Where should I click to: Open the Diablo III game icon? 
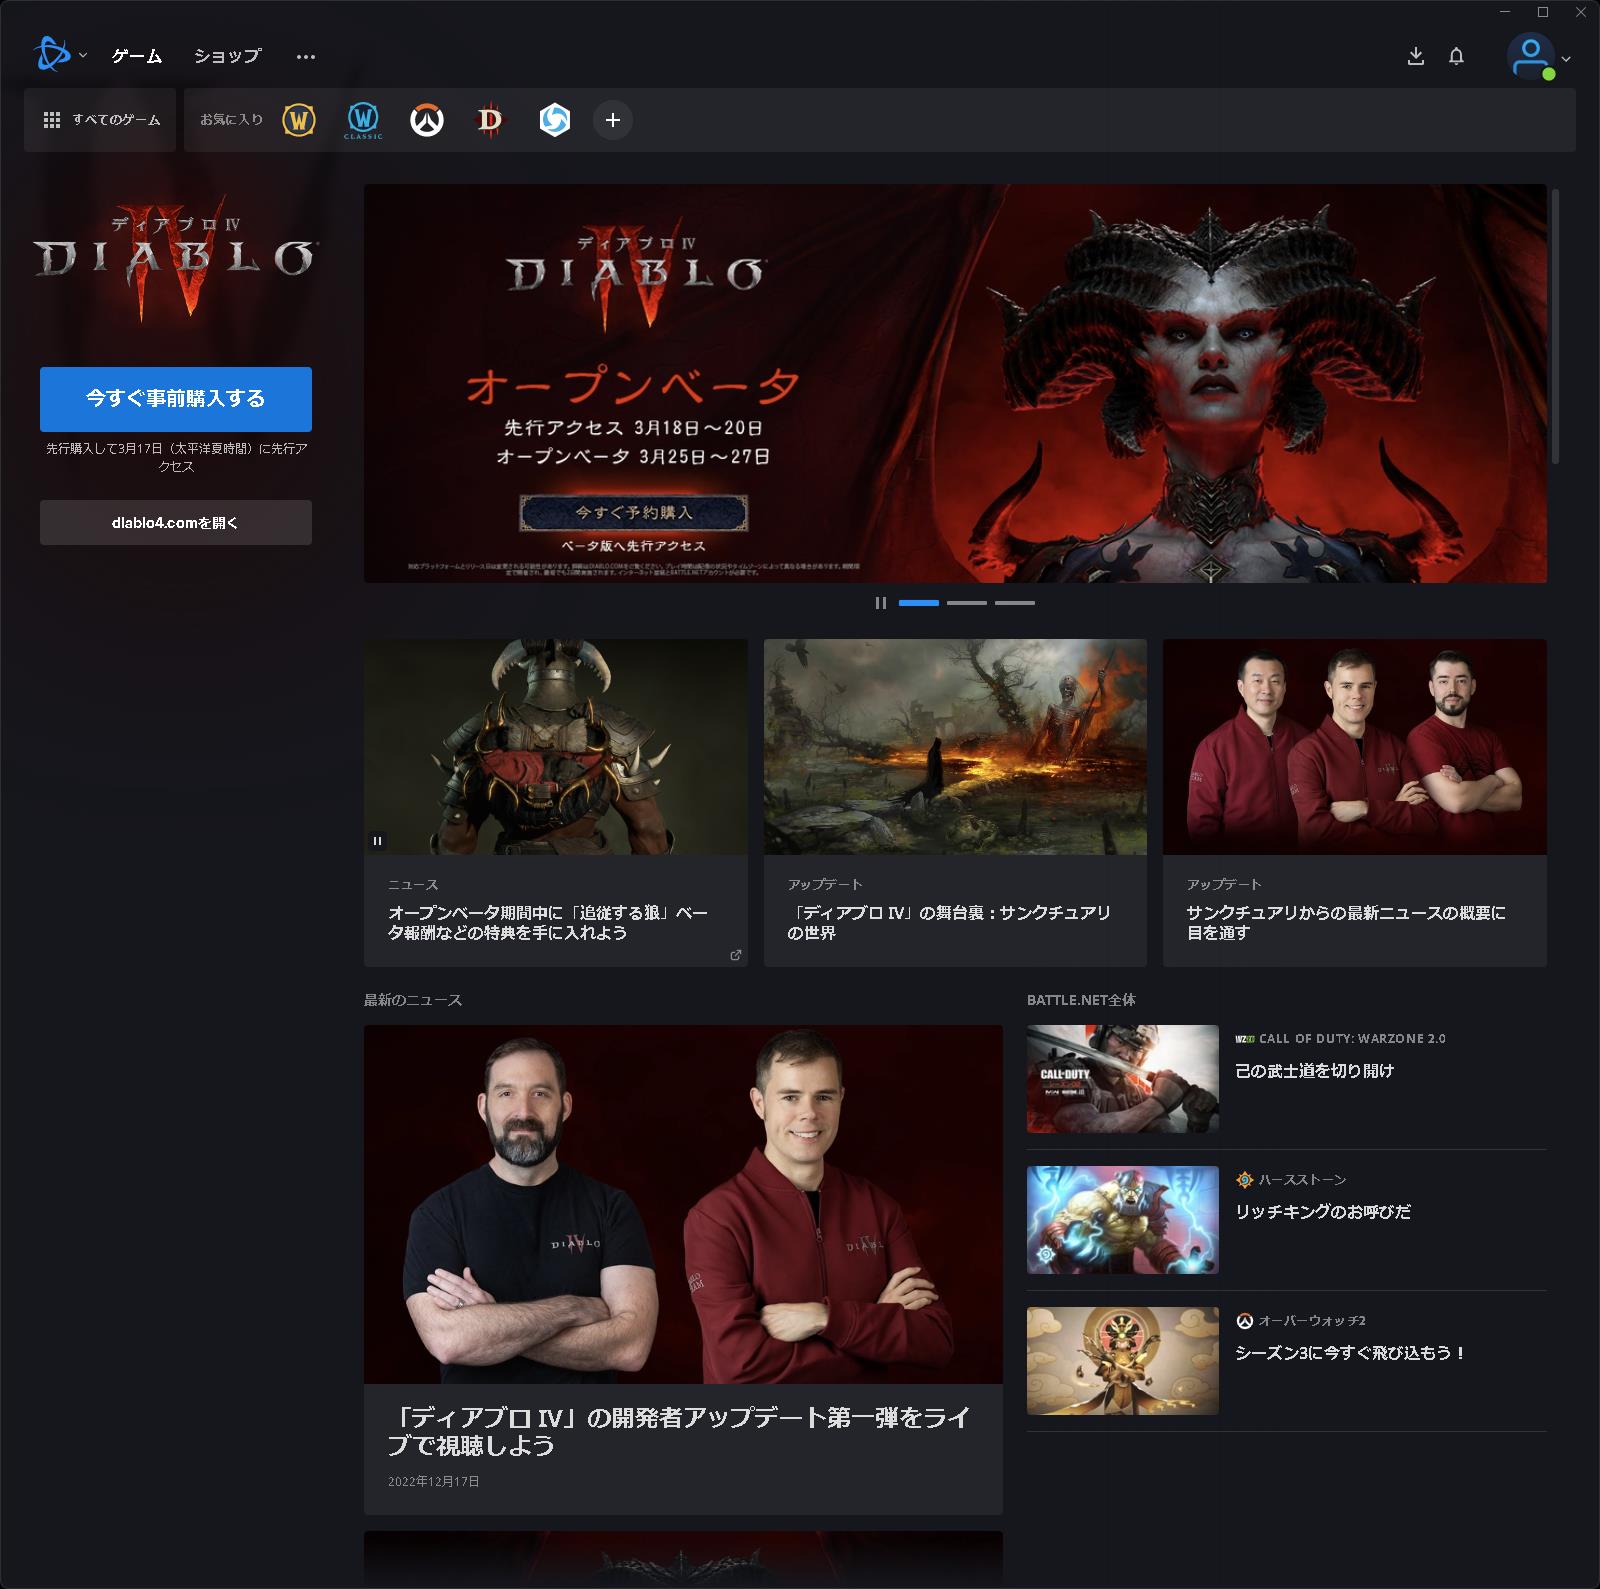pos(489,120)
